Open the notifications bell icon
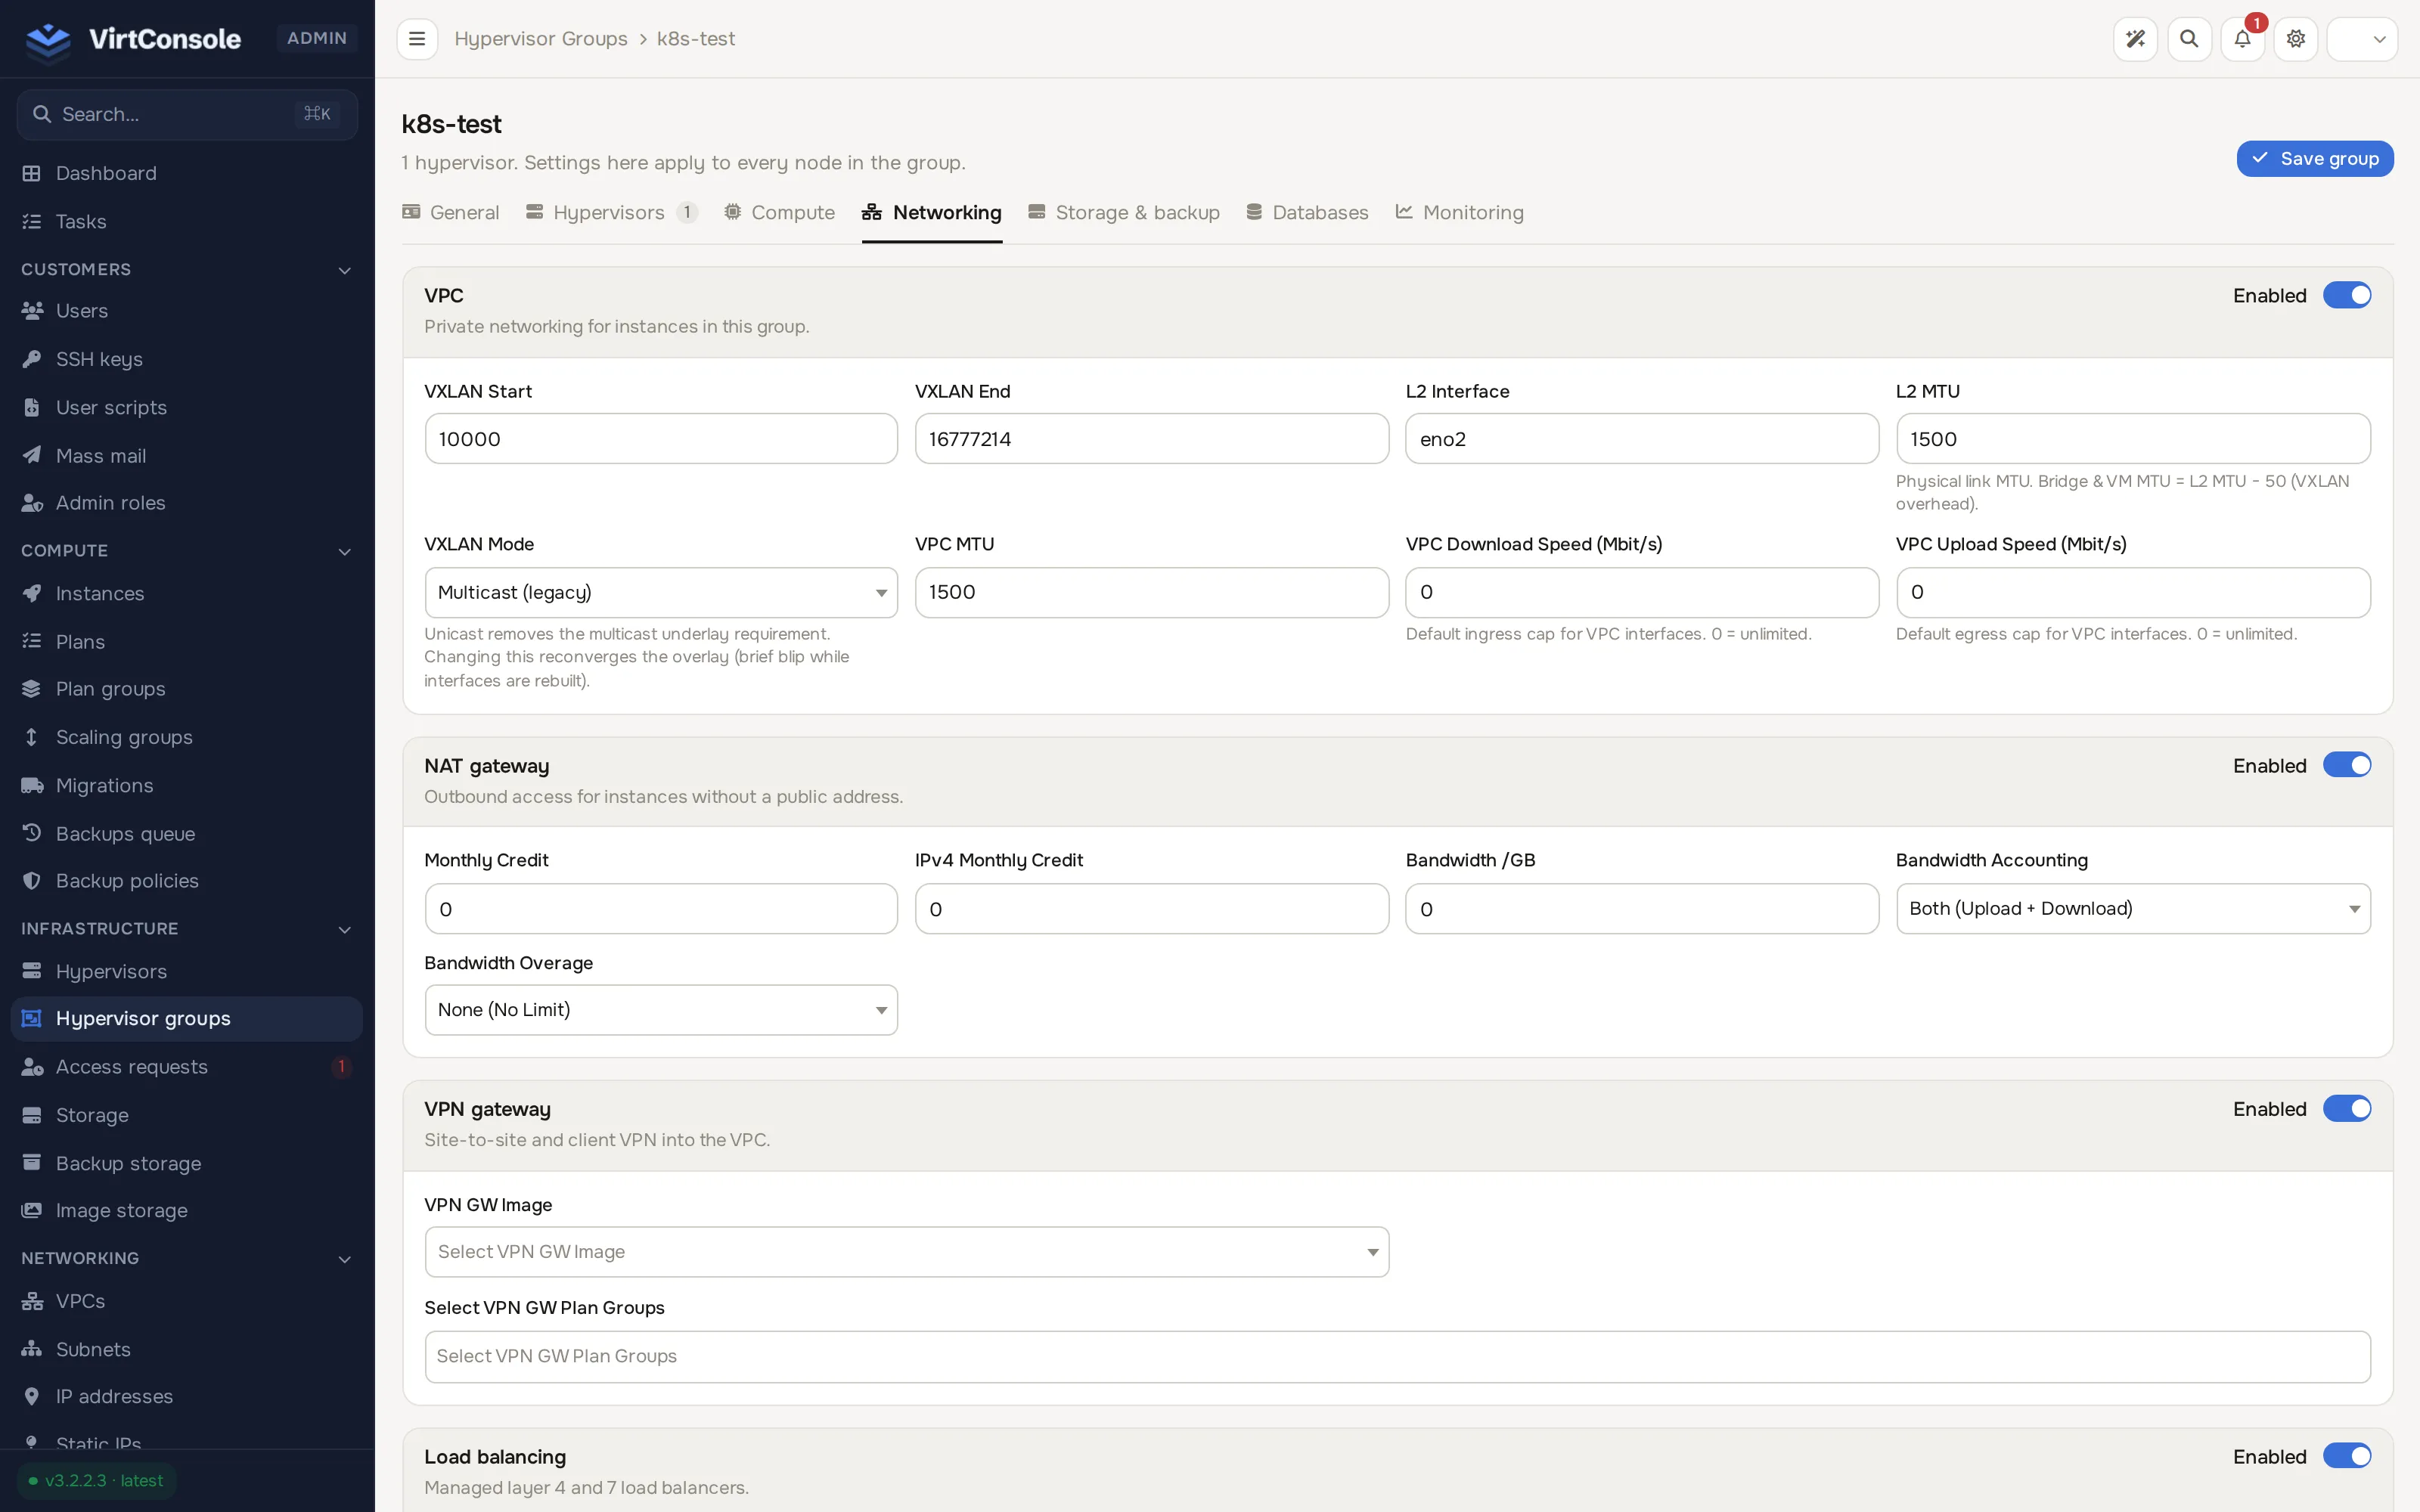This screenshot has width=2420, height=1512. pos(2242,39)
